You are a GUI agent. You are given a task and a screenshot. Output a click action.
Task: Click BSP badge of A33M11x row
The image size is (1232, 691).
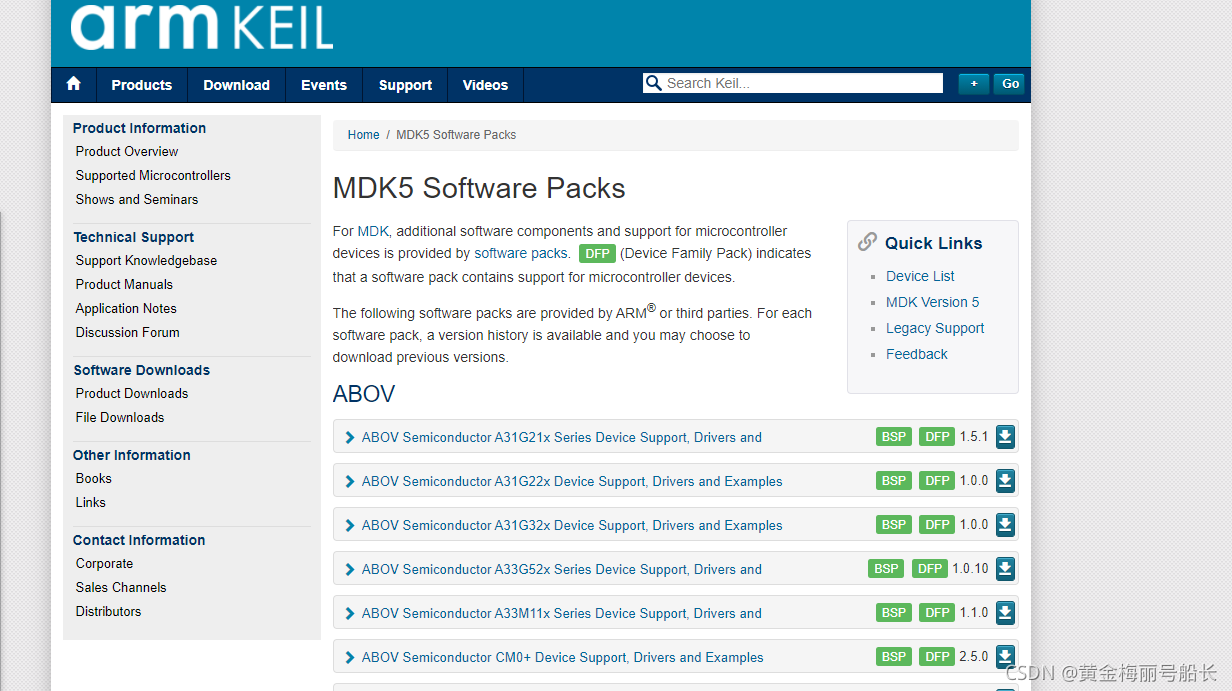click(x=894, y=613)
